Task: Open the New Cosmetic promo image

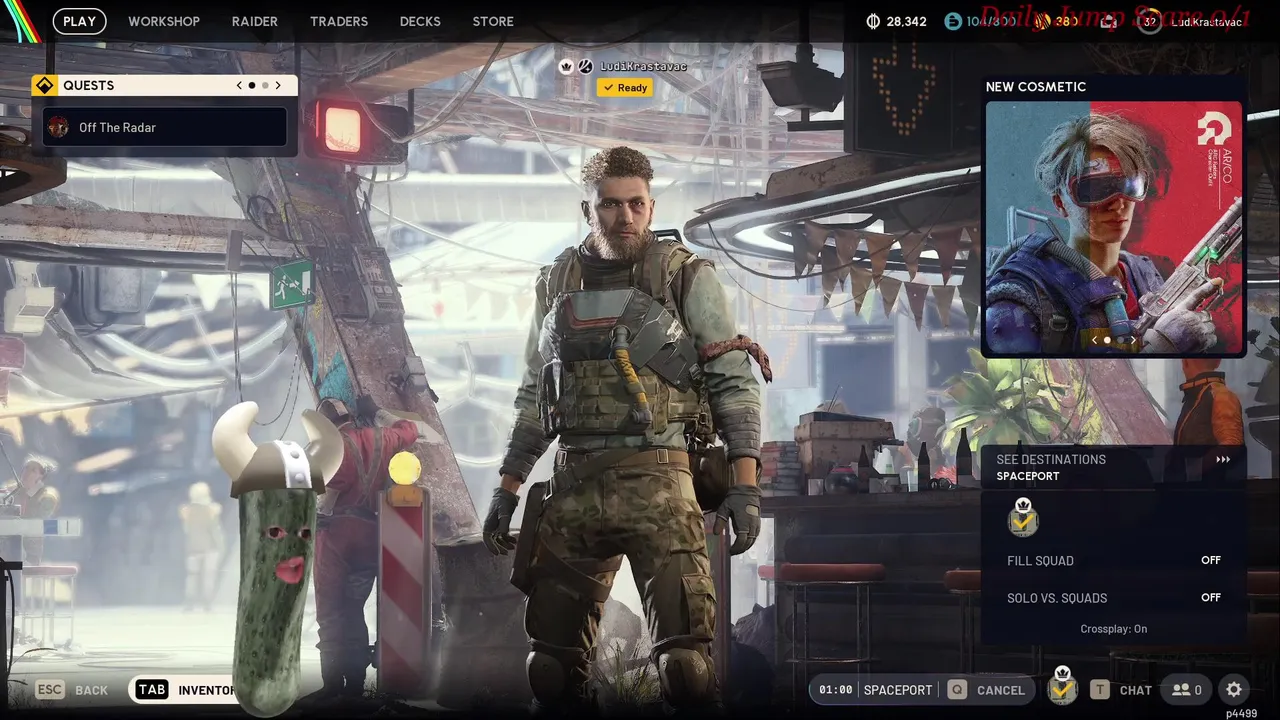Action: [1114, 228]
